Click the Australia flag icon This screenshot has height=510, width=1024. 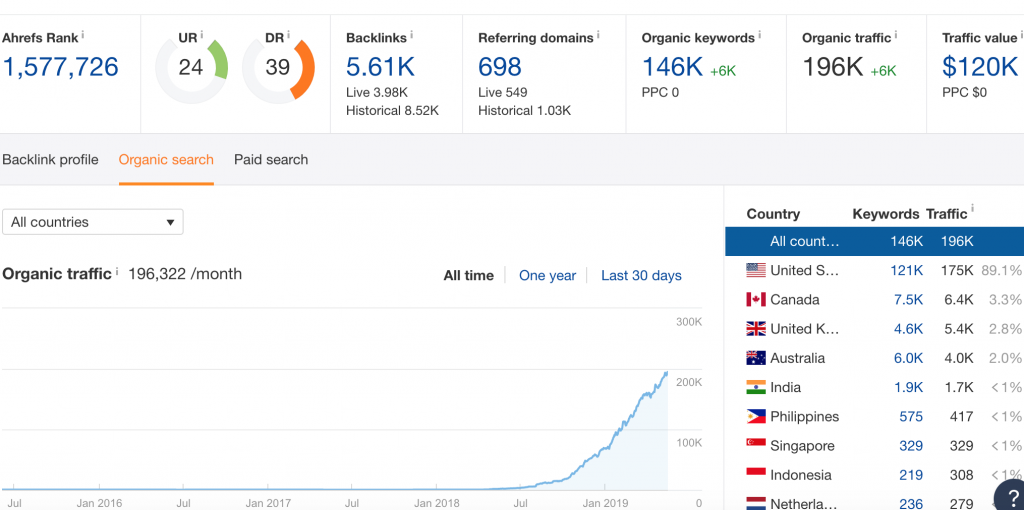click(x=756, y=358)
